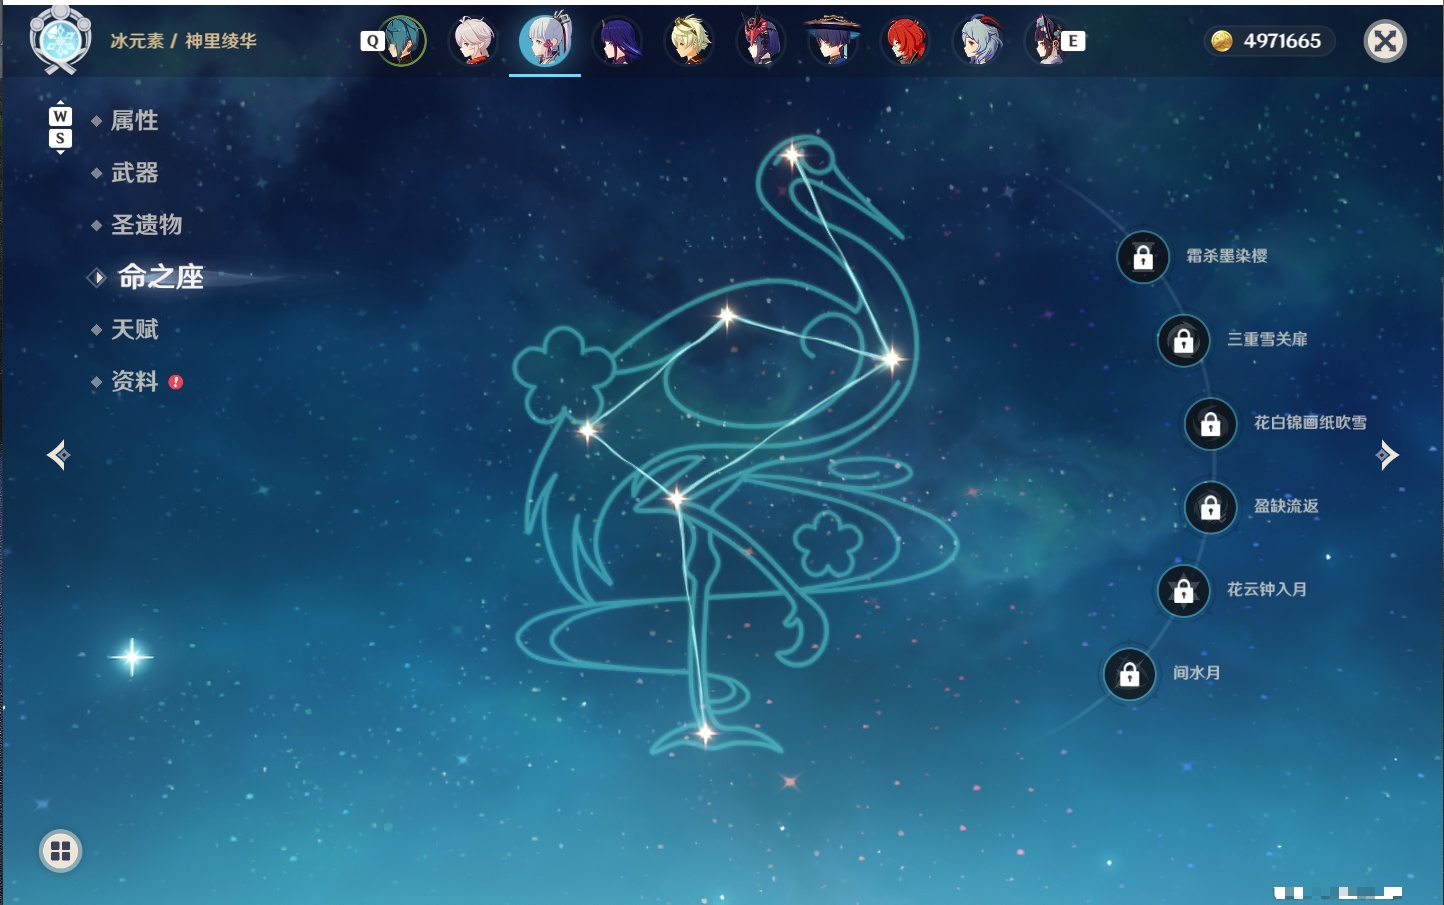1444x905 pixels.
Task: Open the locked 花白锦画纸吹雪 constellation node
Action: [x=1211, y=424]
